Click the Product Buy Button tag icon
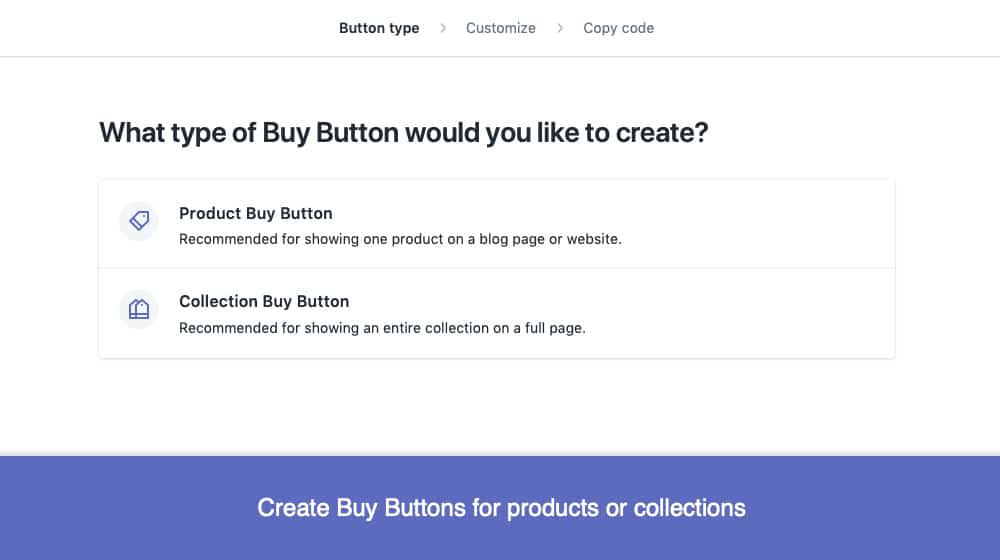Viewport: 1000px width, 560px height. (138, 221)
